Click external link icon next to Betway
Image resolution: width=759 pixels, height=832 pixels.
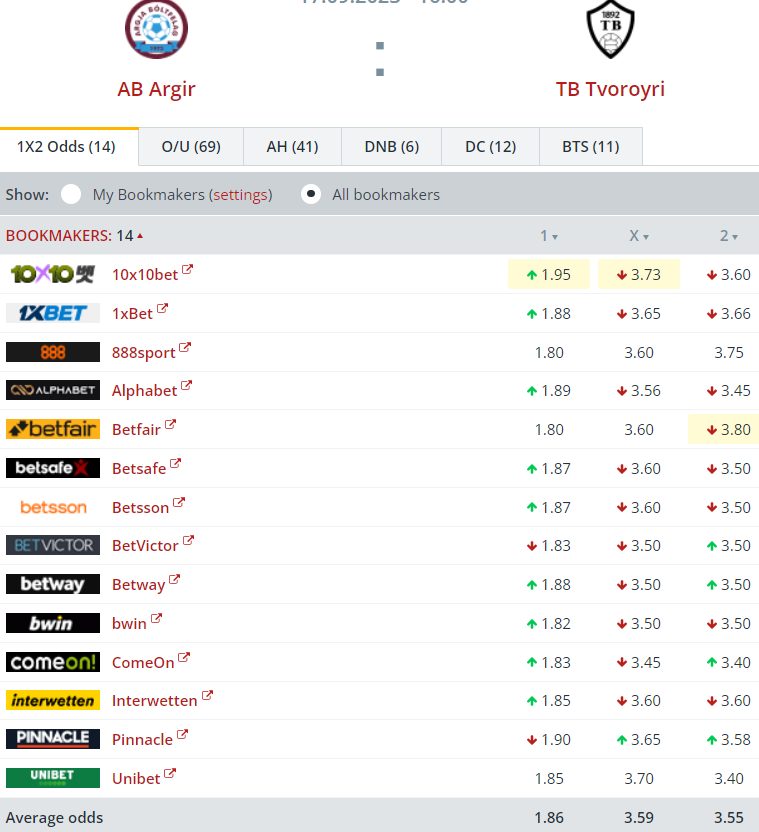(175, 581)
